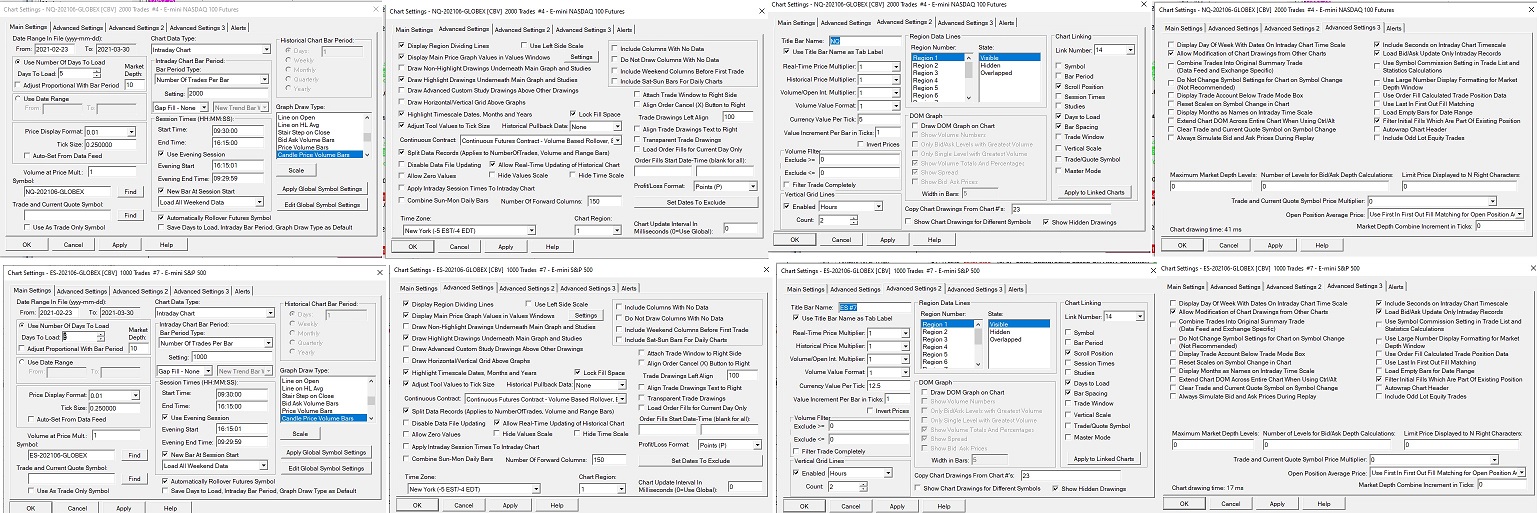Viewport: 1540px width, 513px height.
Task: Select Region 3 in NQ Region Number list
Action: [x=925, y=73]
